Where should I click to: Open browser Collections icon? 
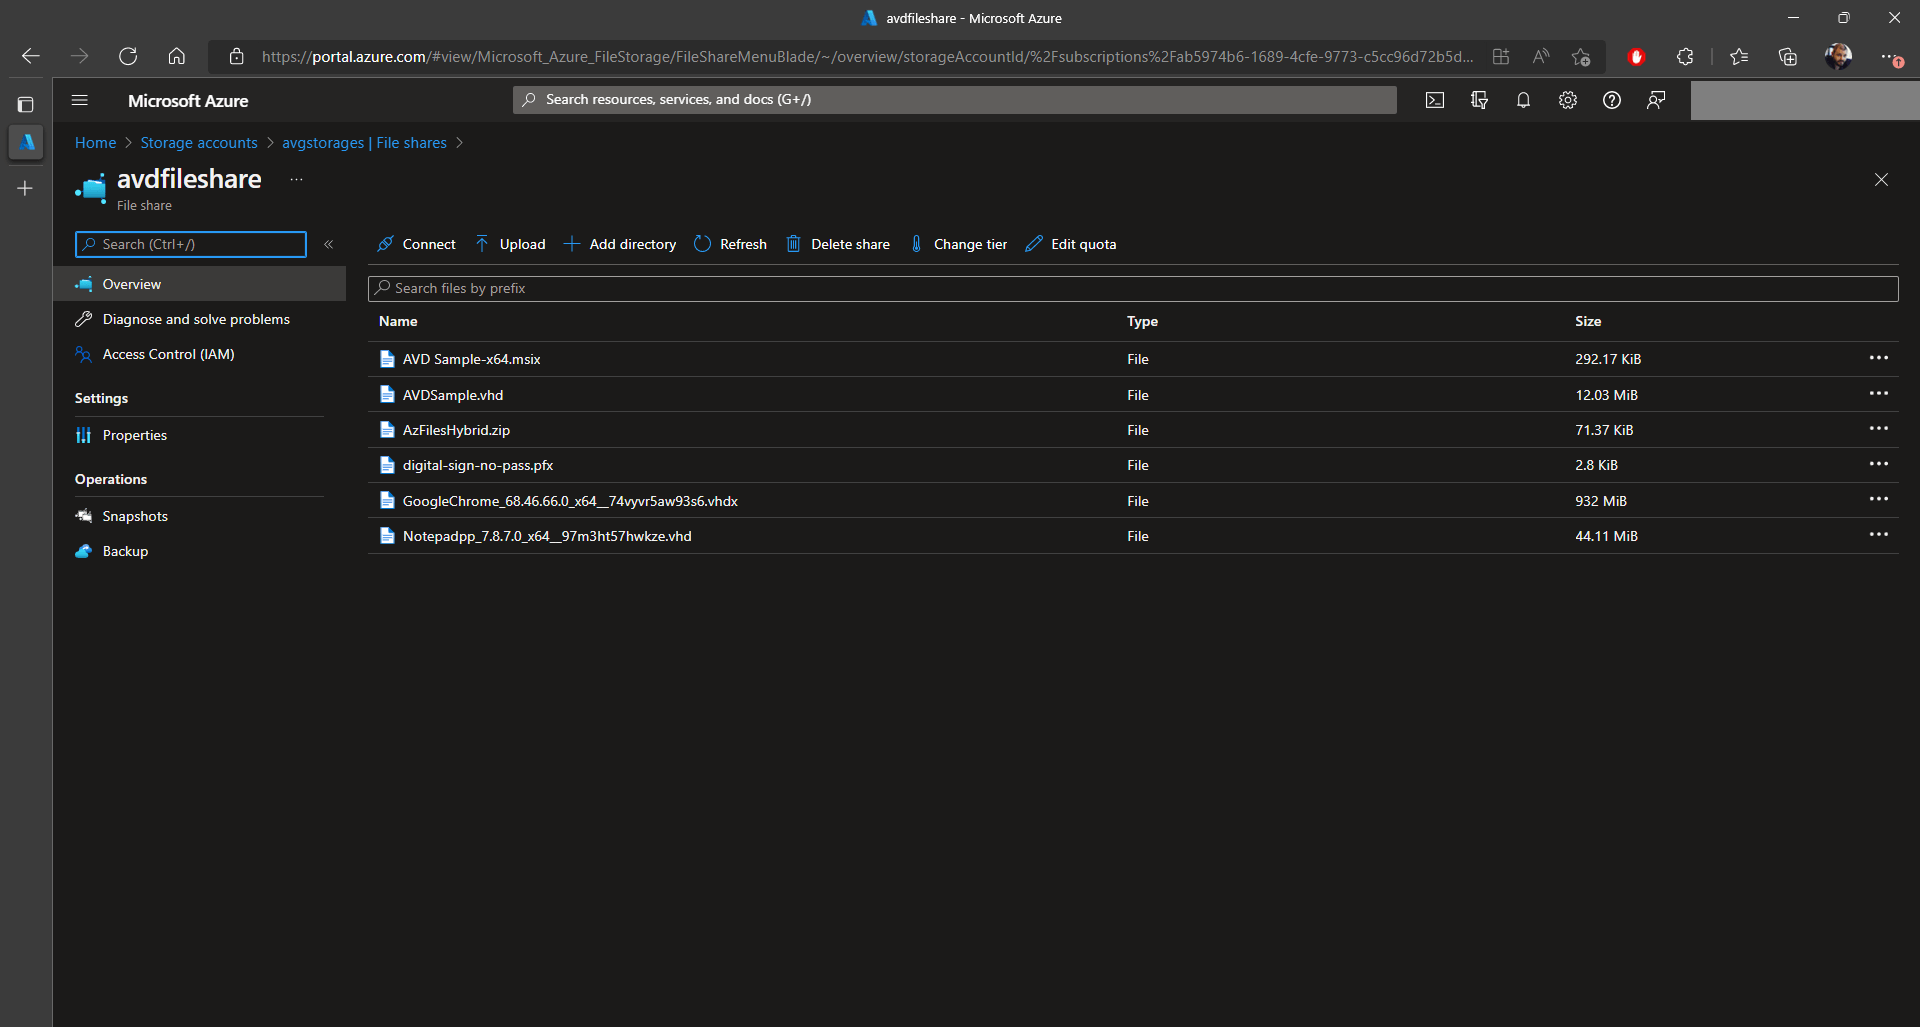[x=1788, y=57]
